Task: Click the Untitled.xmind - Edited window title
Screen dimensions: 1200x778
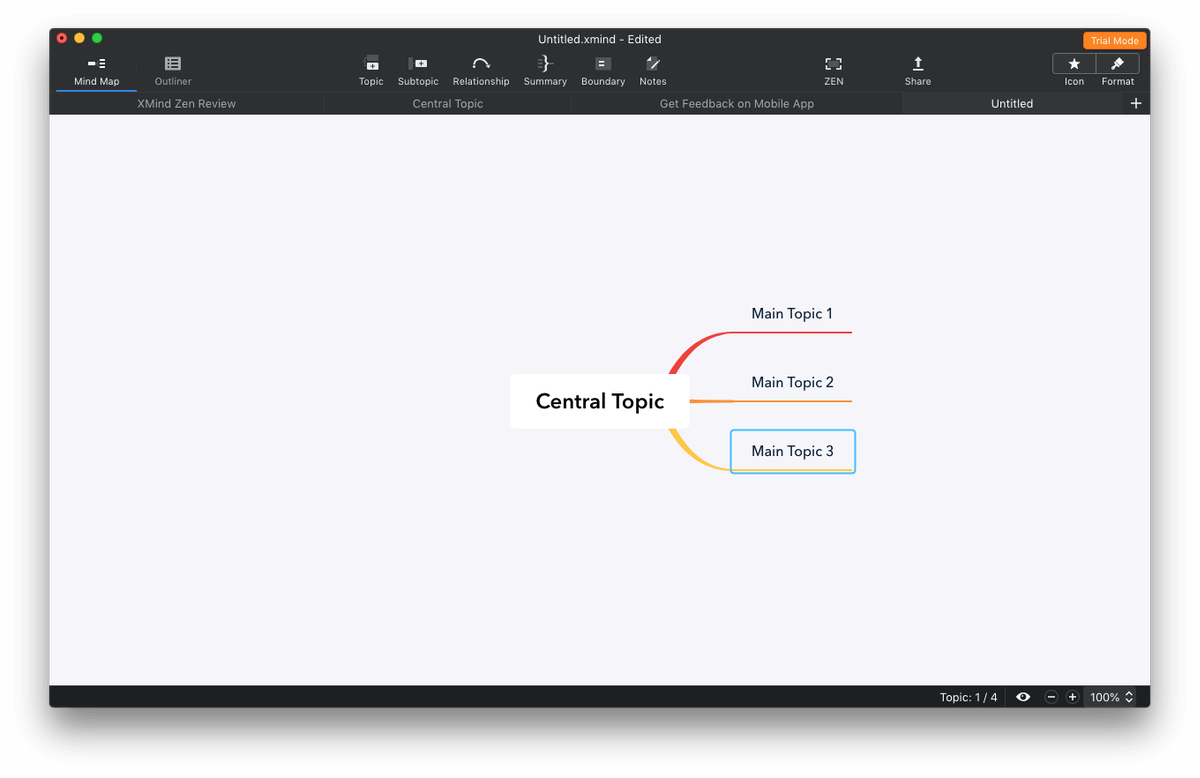Action: click(600, 39)
